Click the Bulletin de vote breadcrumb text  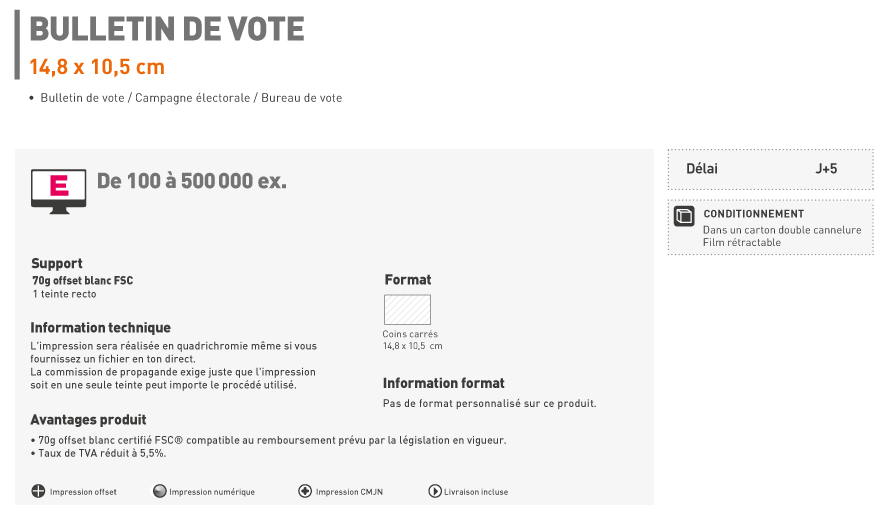pos(82,98)
